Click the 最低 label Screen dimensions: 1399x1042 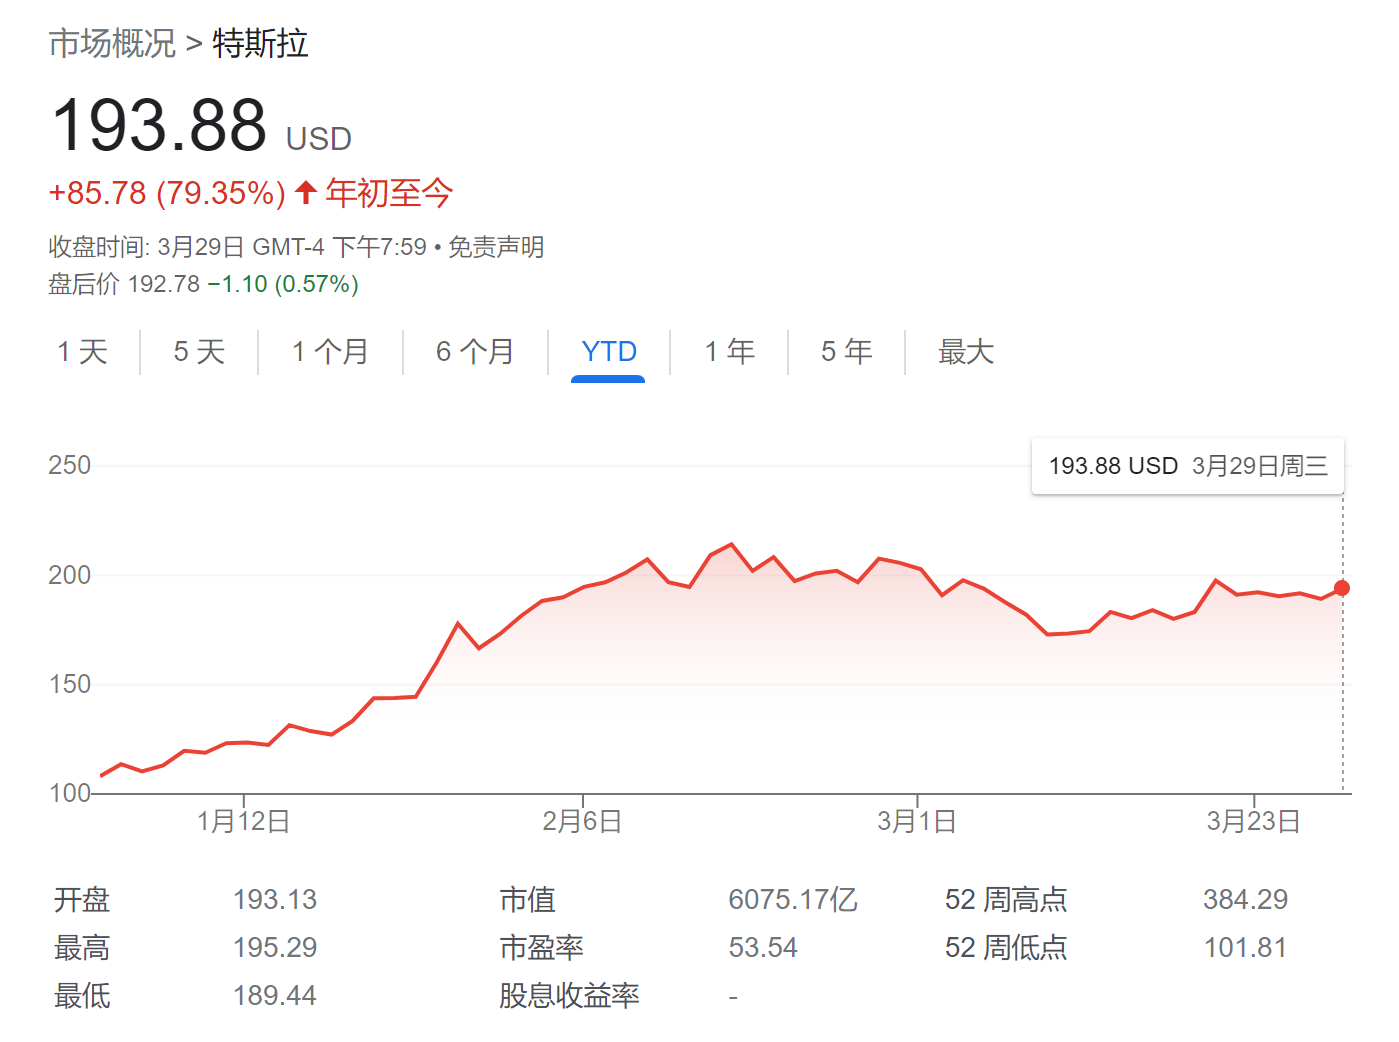(x=82, y=996)
